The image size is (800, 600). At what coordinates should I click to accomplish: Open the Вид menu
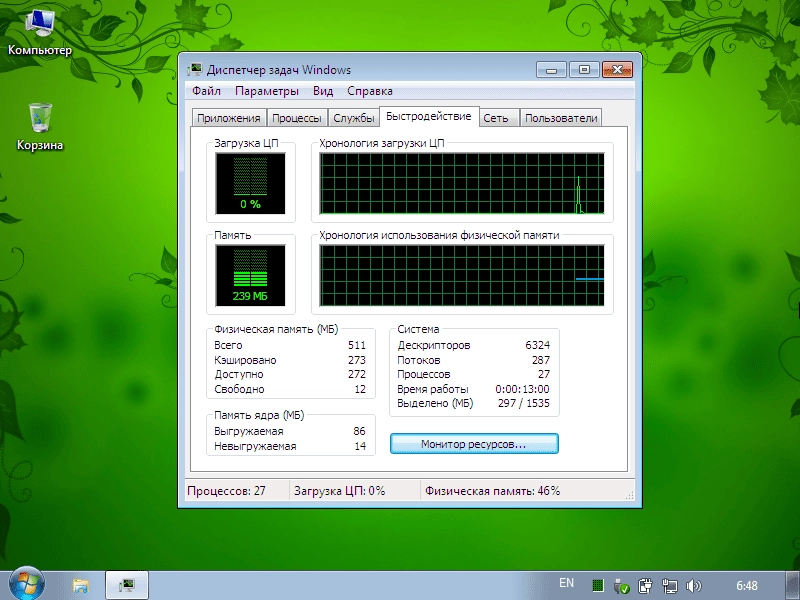click(x=323, y=91)
